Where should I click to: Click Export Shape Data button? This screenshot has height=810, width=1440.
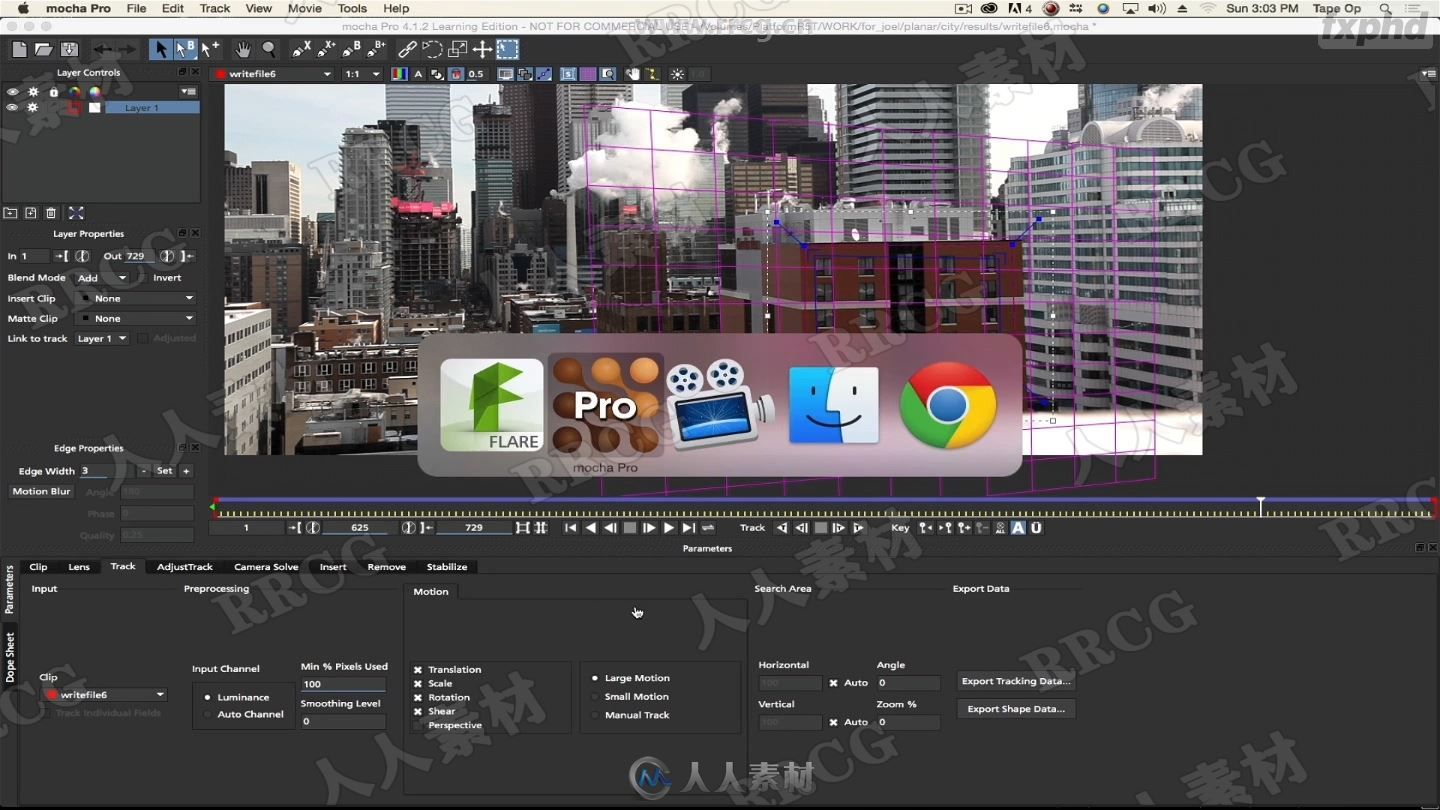click(1016, 709)
